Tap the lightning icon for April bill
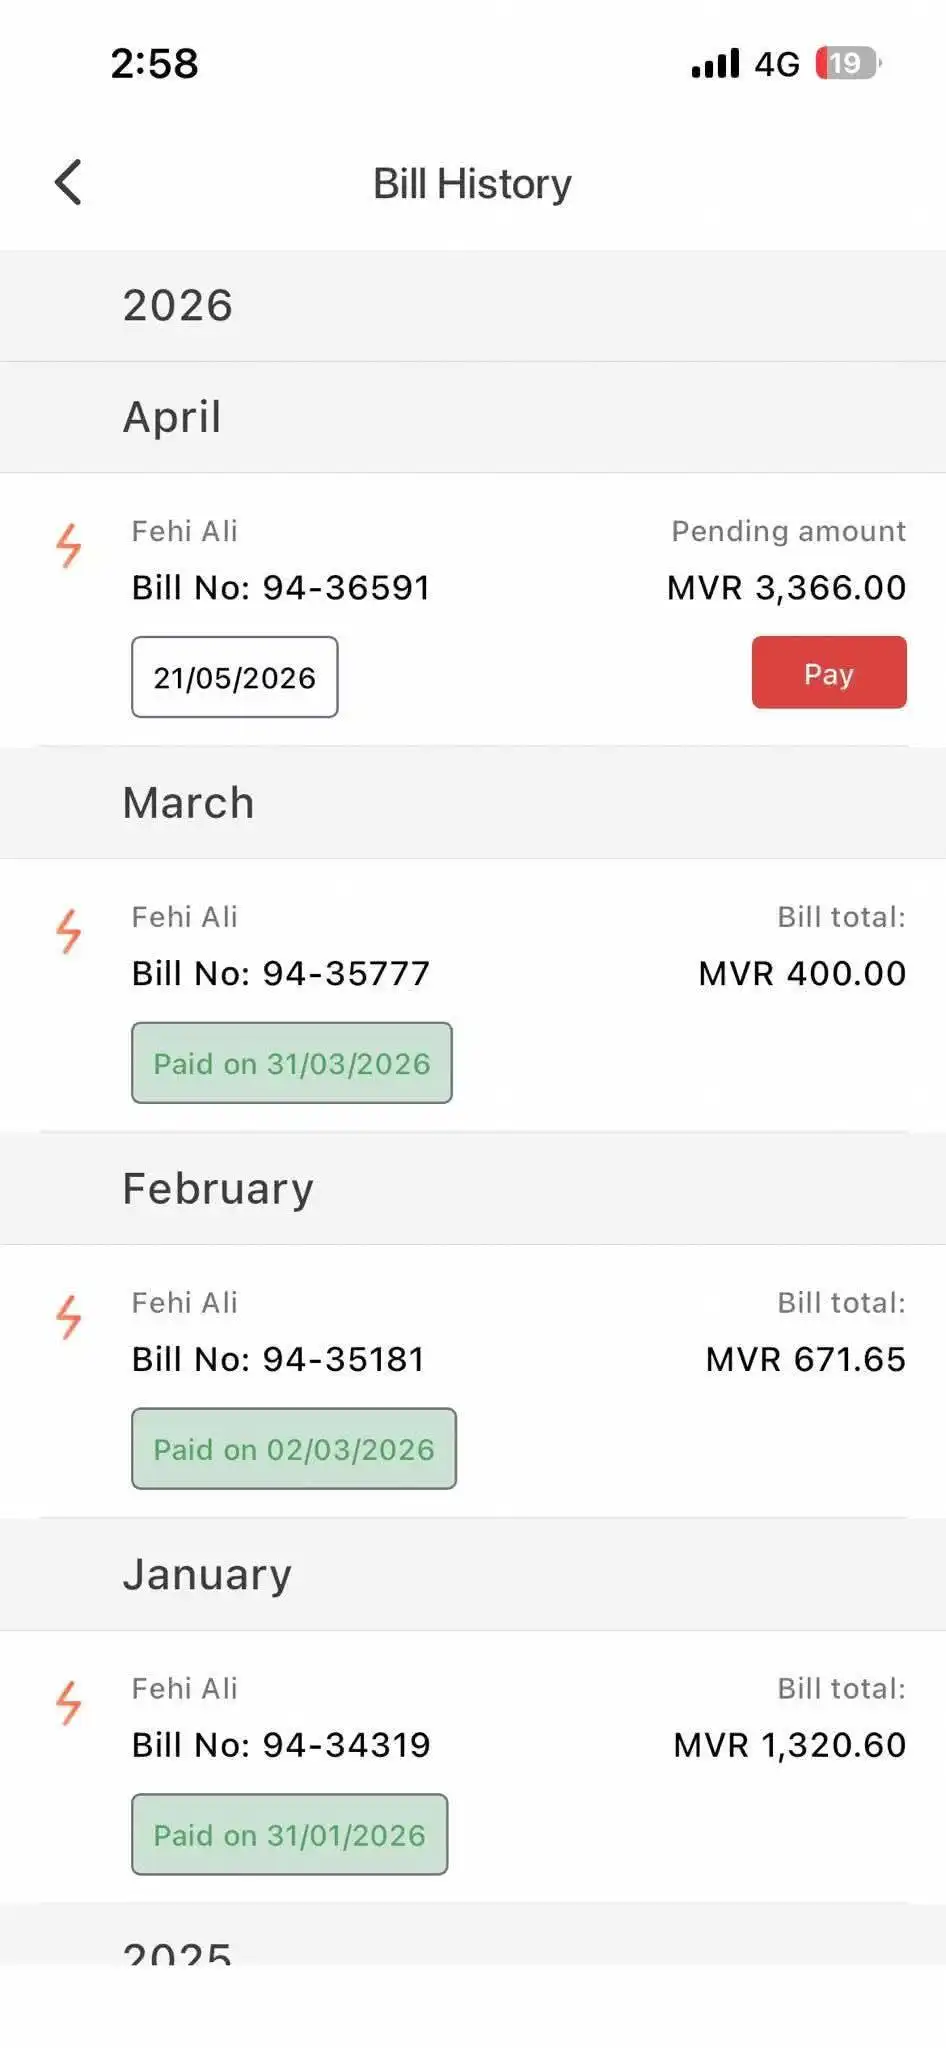946x2048 pixels. pyautogui.click(x=68, y=546)
